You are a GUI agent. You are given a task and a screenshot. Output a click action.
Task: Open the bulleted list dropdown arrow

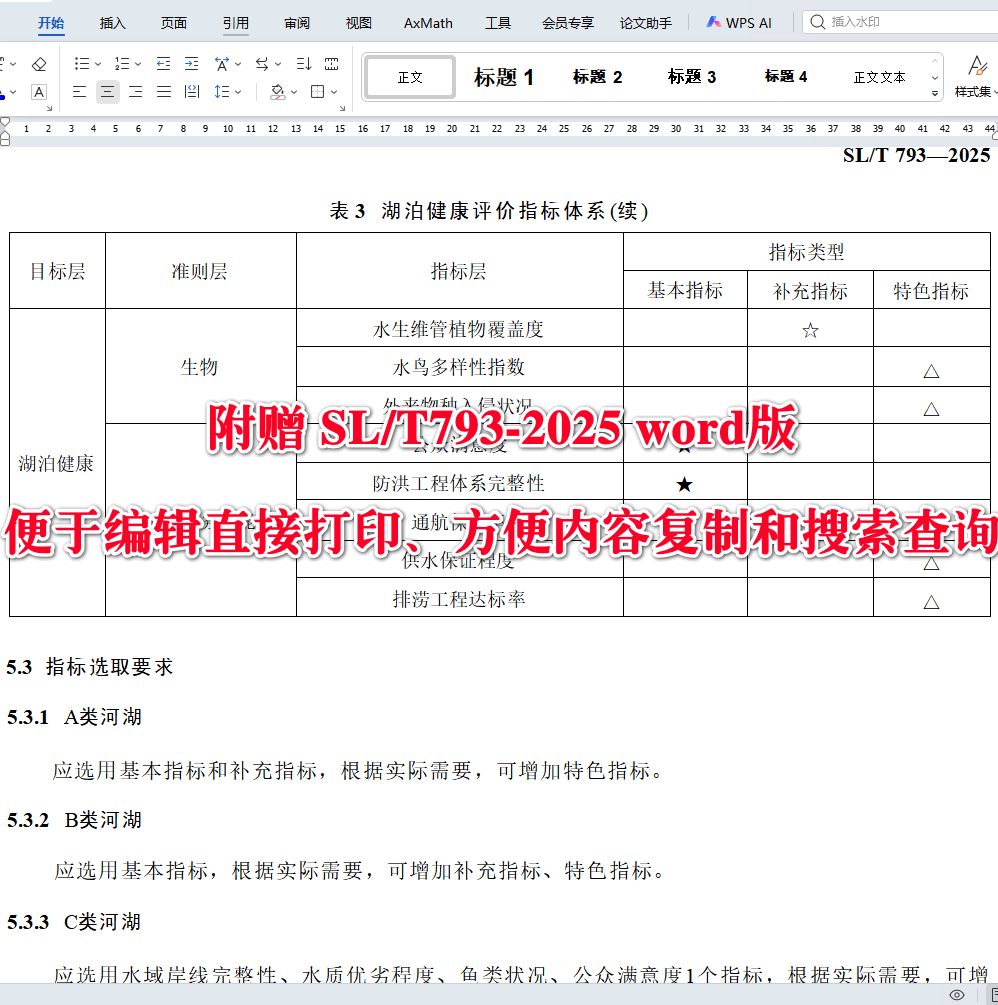[98, 64]
